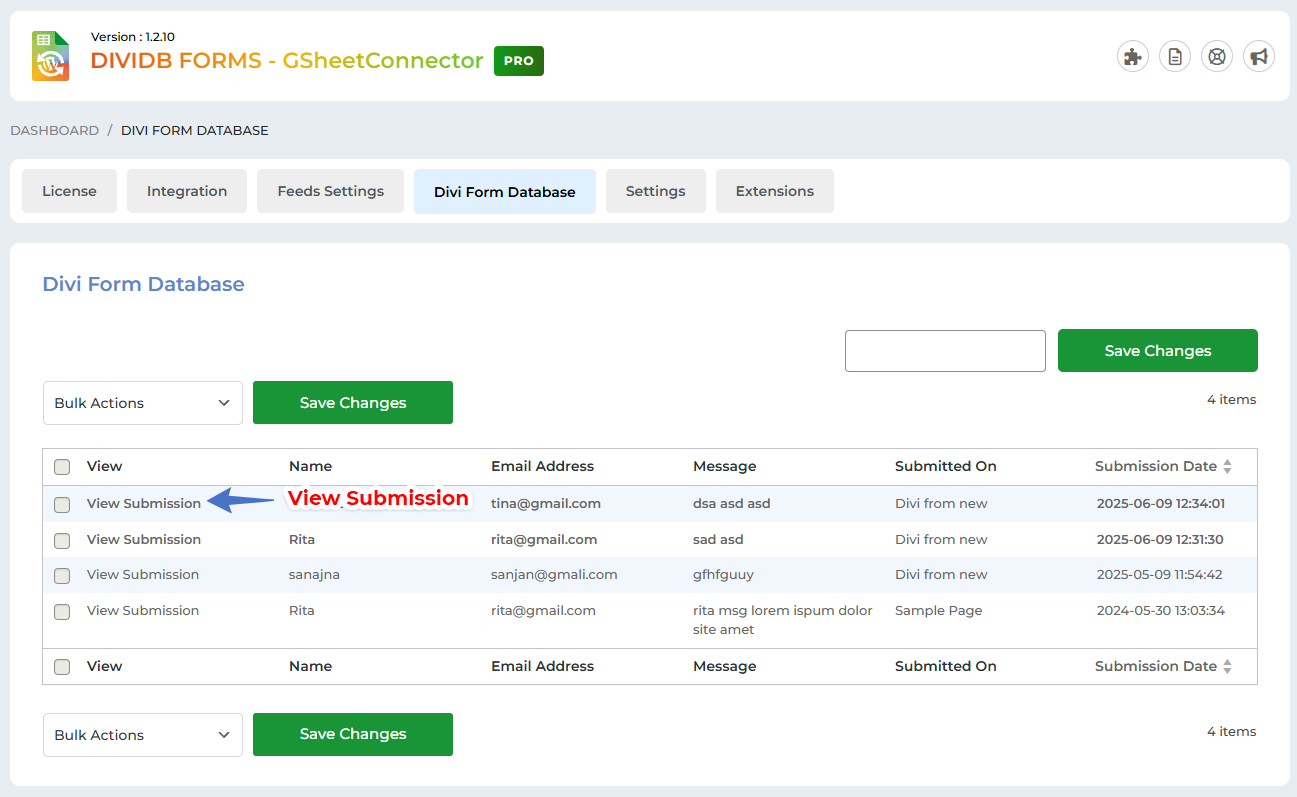This screenshot has height=797, width=1297.
Task: Click the DASHBOARD breadcrumb link
Action: coord(54,131)
